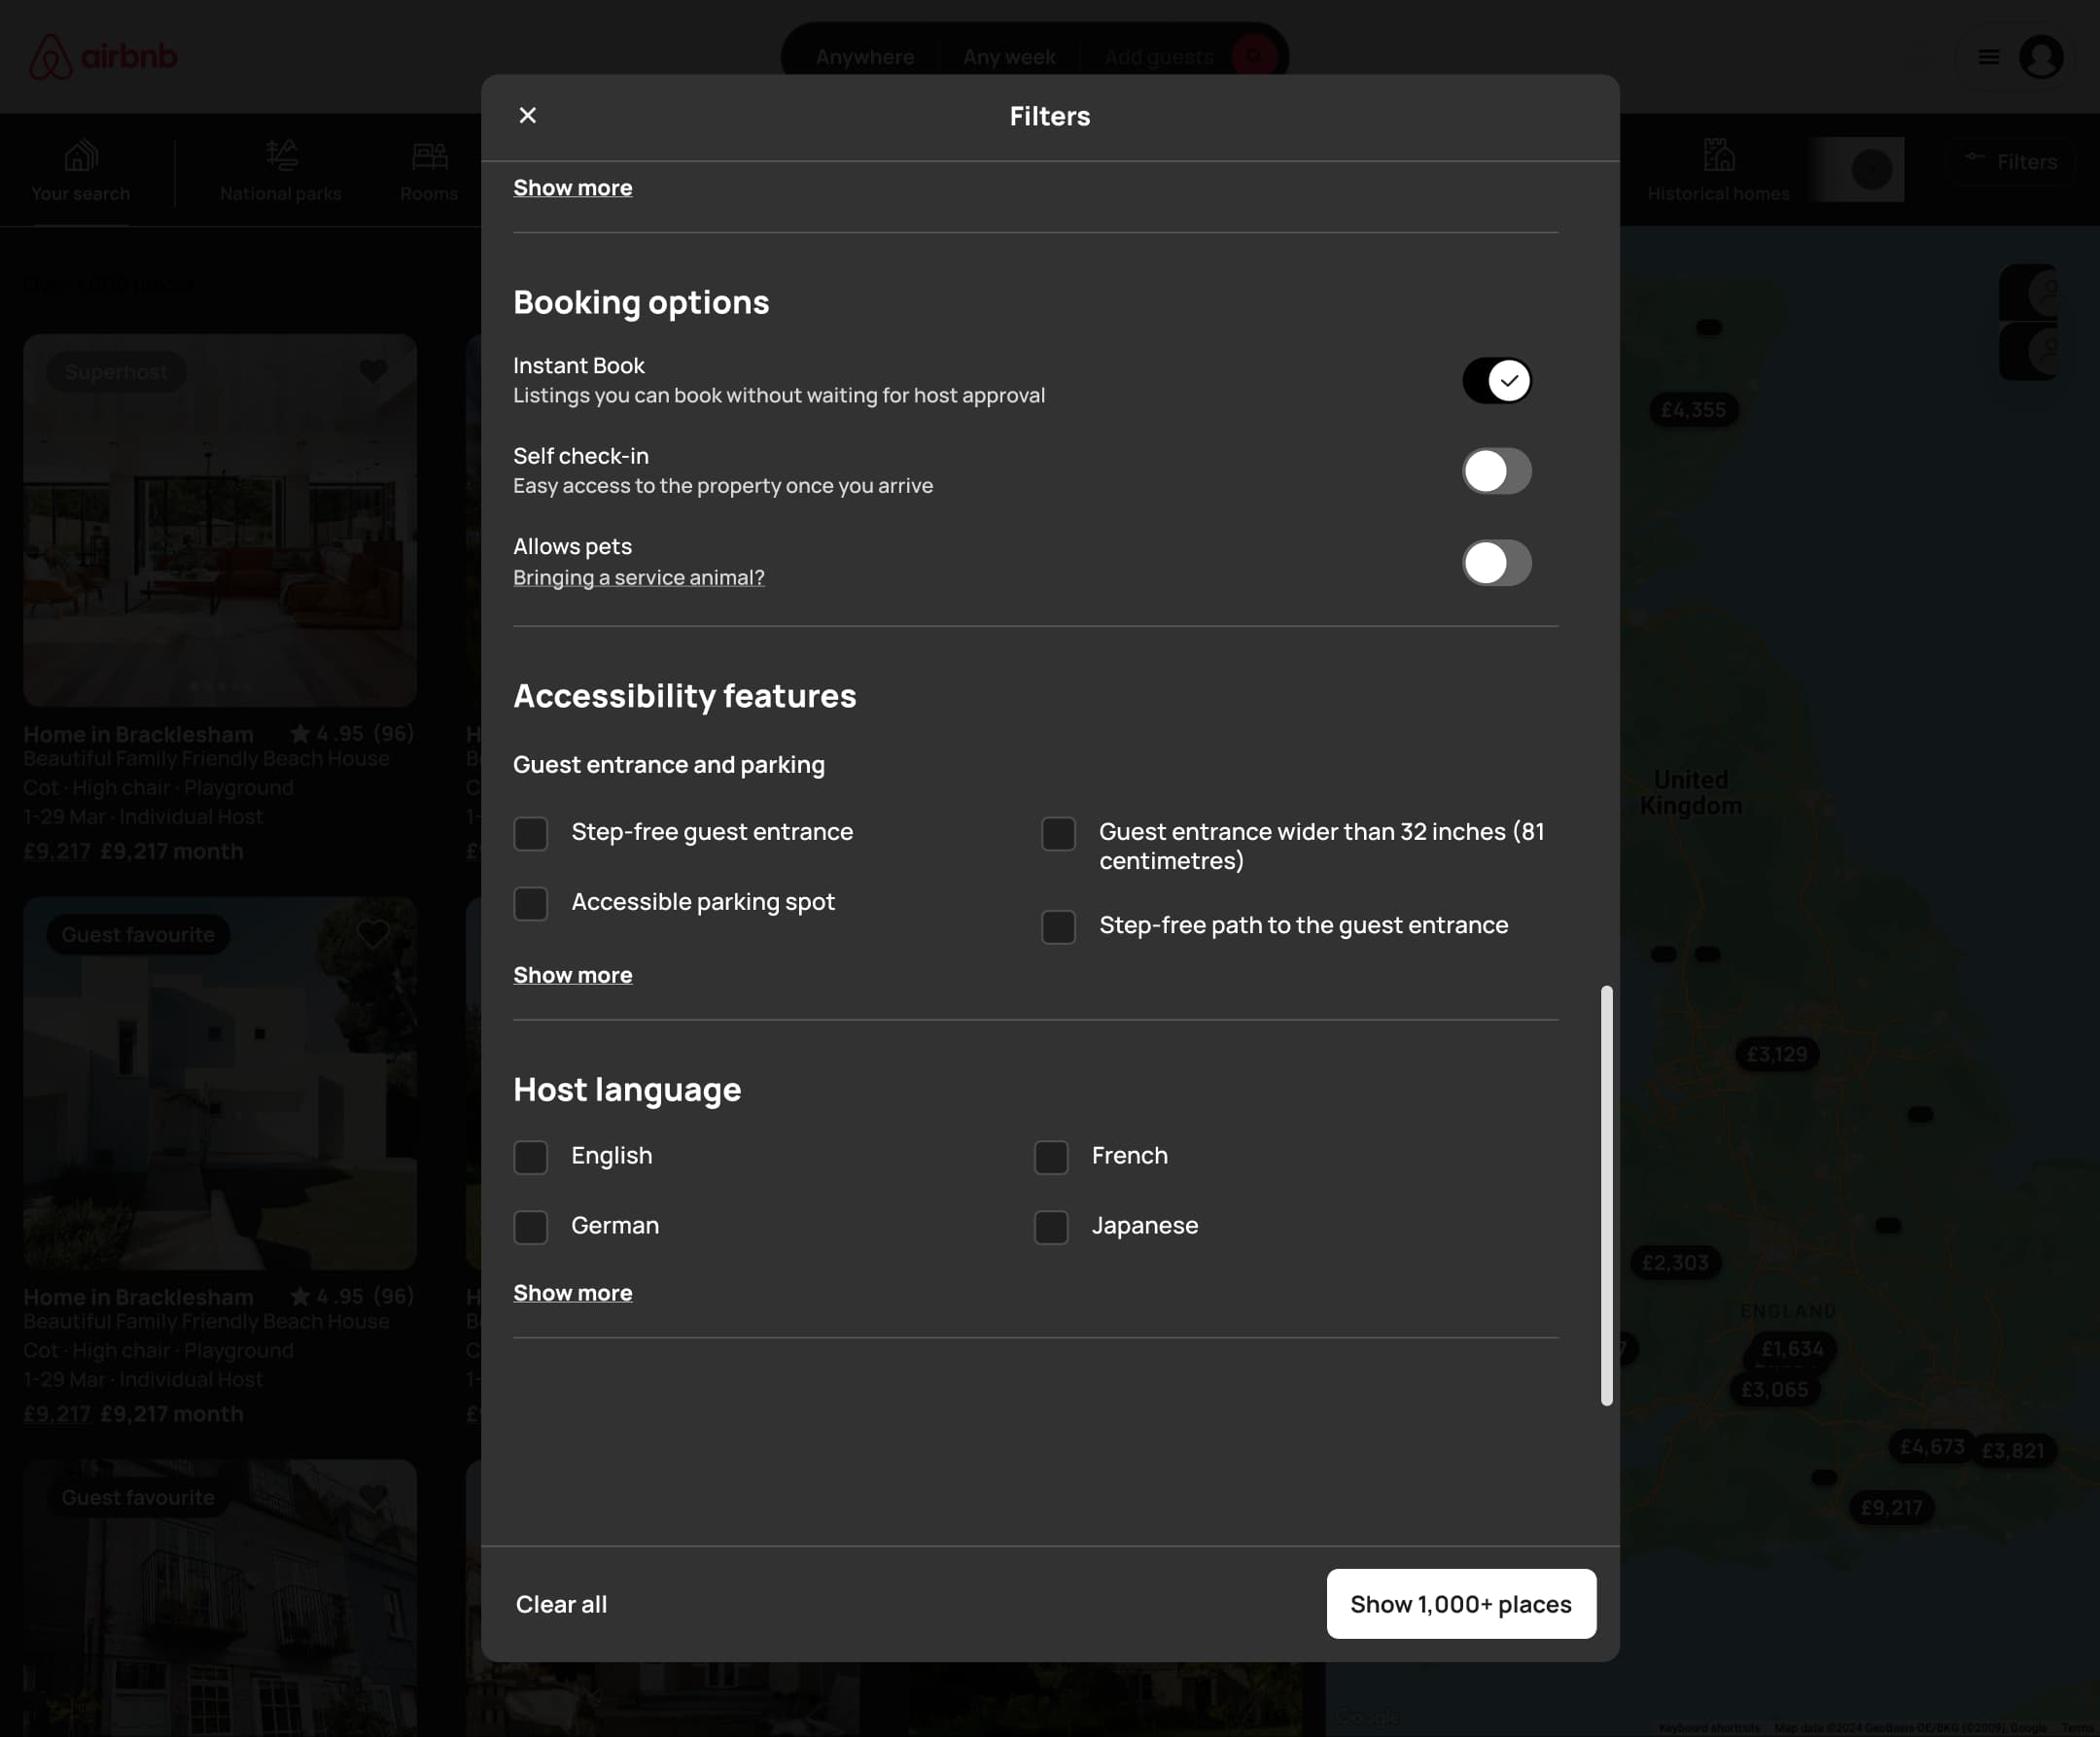Select the National parks category tab
The image size is (2100, 1737).
click(x=281, y=170)
